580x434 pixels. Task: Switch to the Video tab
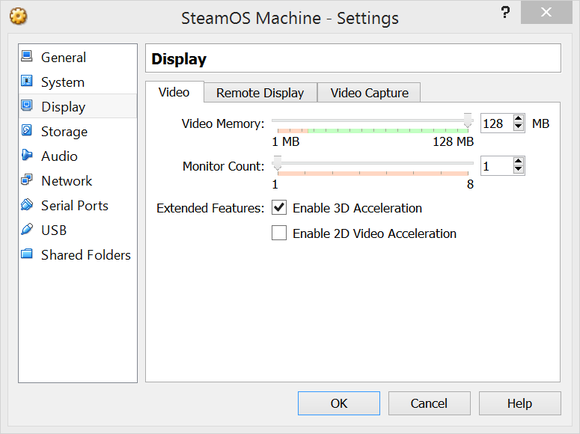(x=174, y=92)
